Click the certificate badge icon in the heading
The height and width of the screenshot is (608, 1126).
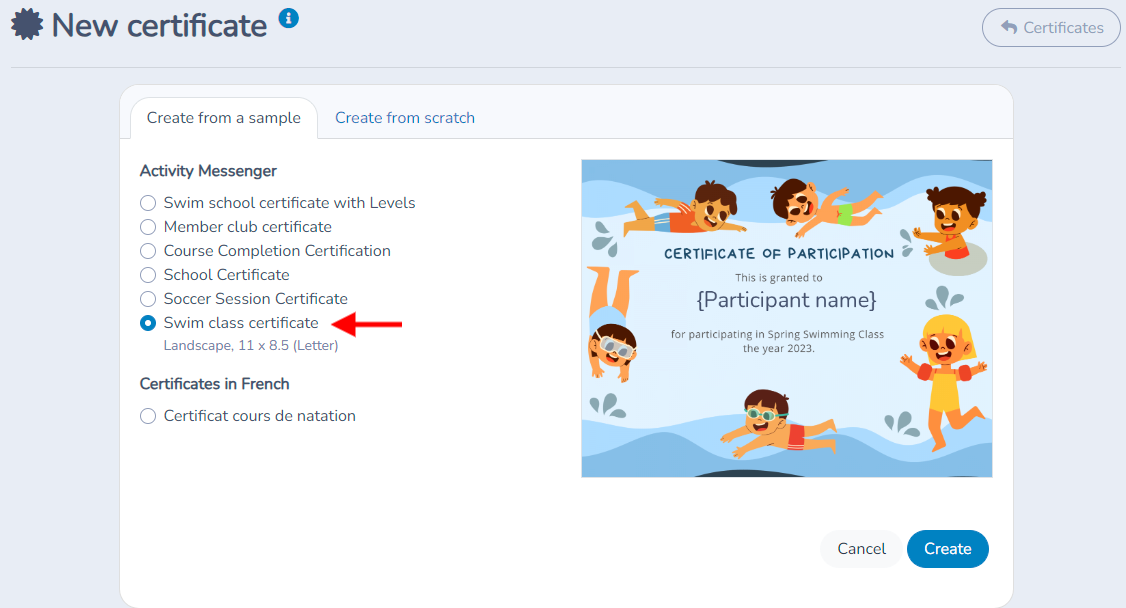tap(27, 25)
